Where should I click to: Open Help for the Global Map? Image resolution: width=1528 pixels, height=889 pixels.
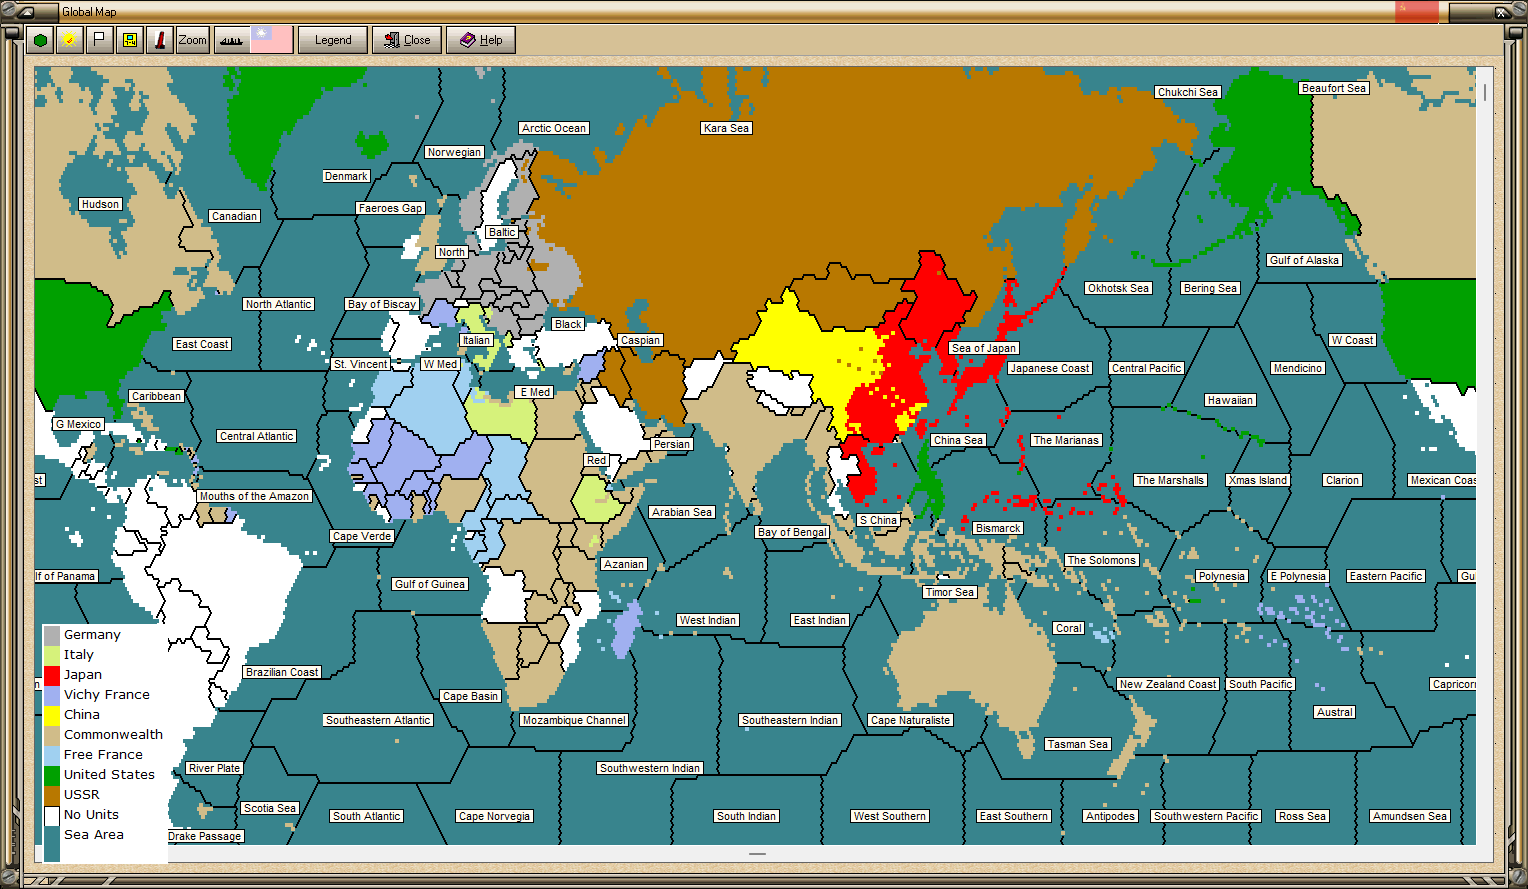click(x=481, y=40)
